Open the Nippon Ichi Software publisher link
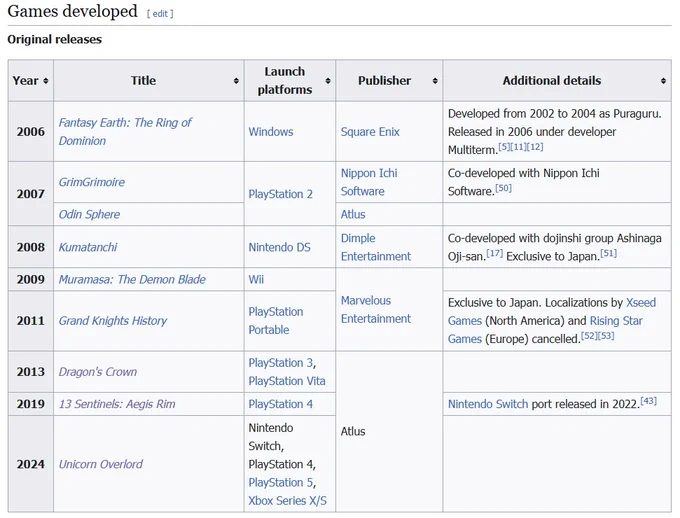 point(369,182)
